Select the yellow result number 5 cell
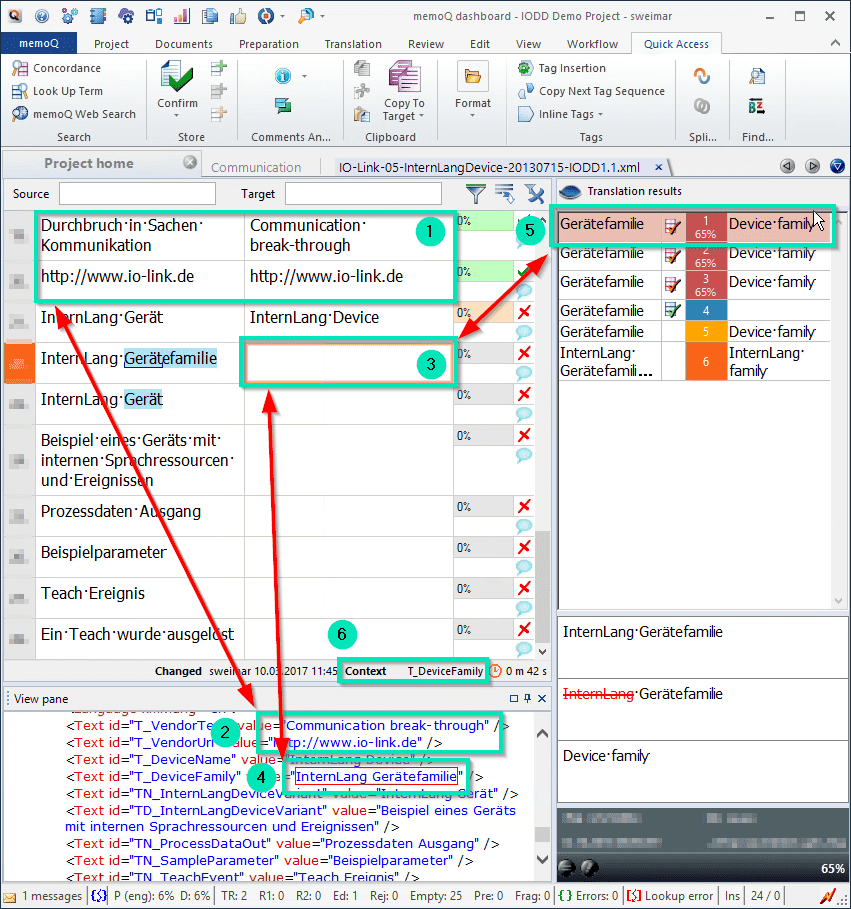The width and height of the screenshot is (851, 909). coord(706,332)
